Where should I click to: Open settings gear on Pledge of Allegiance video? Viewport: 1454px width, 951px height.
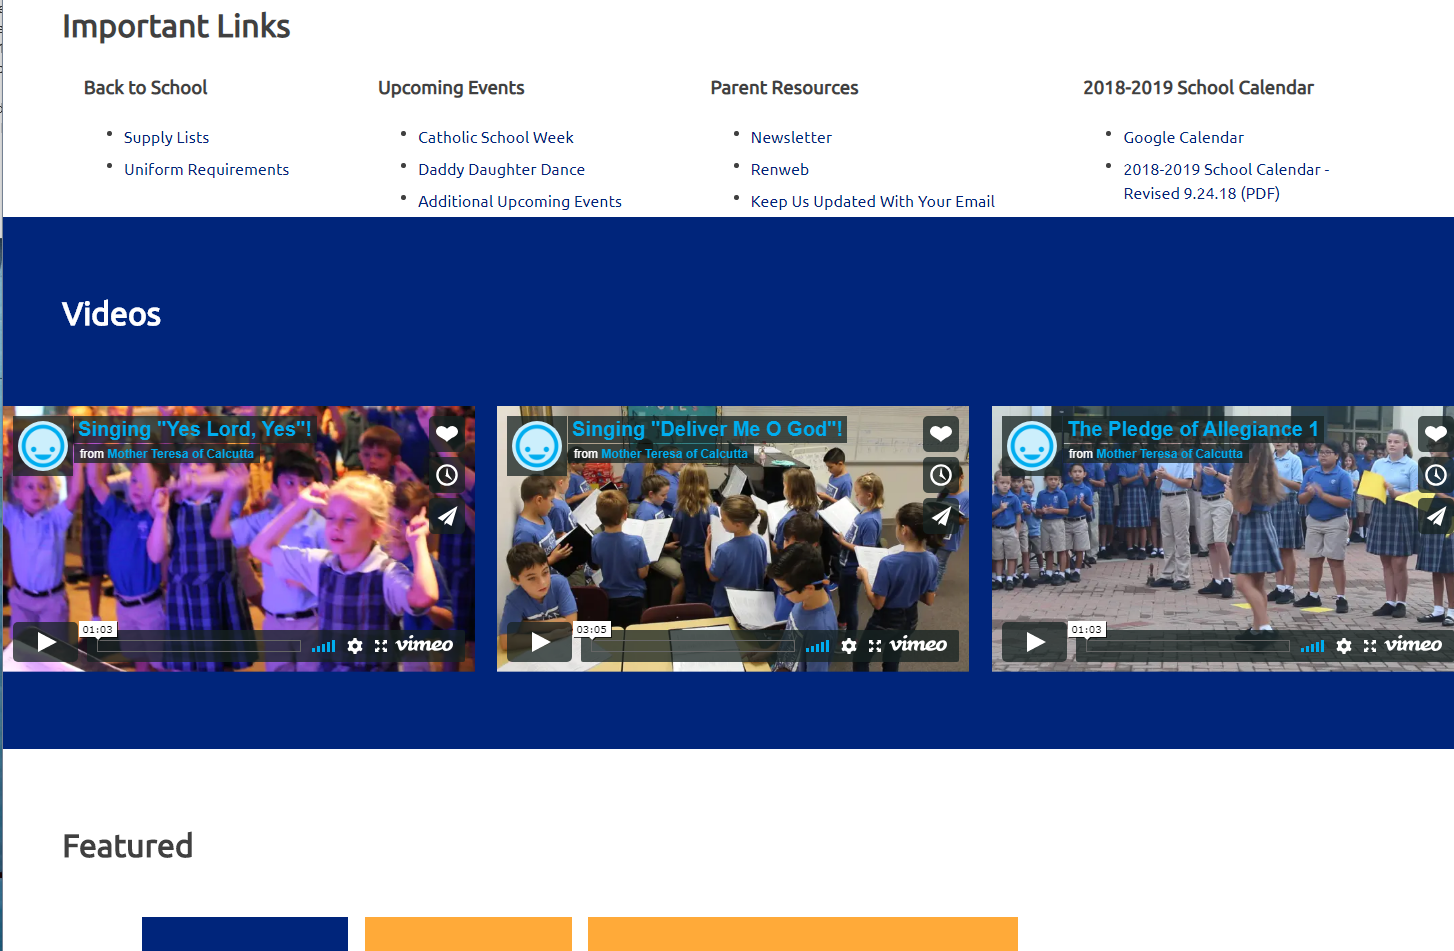click(1343, 646)
